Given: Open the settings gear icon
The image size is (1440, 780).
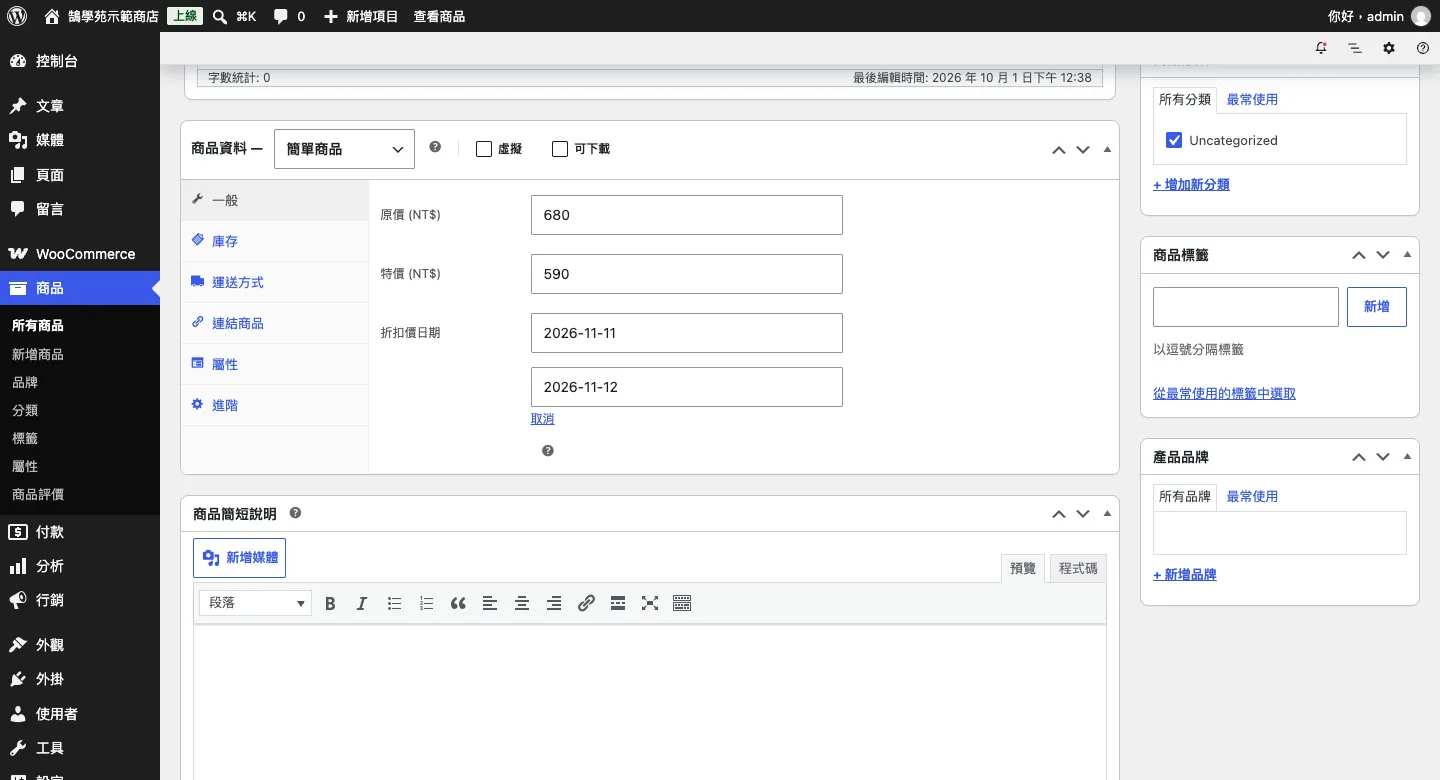Looking at the screenshot, I should coord(1389,48).
